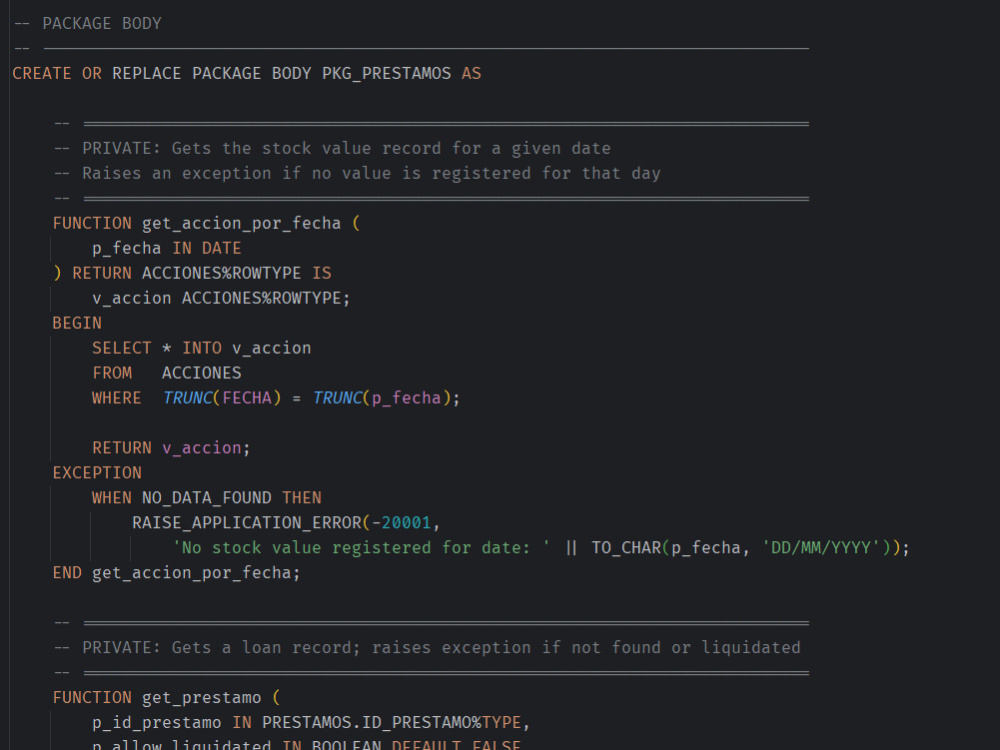Click the EXCEPTION keyword line

pyautogui.click(x=97, y=473)
